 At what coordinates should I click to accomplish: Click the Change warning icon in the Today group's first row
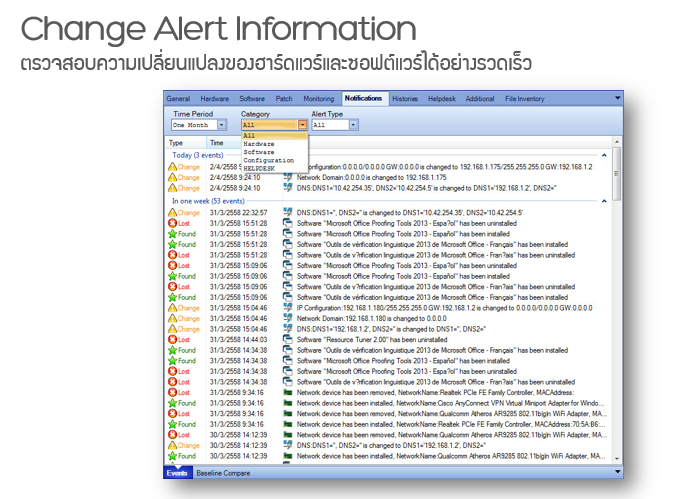coord(172,167)
